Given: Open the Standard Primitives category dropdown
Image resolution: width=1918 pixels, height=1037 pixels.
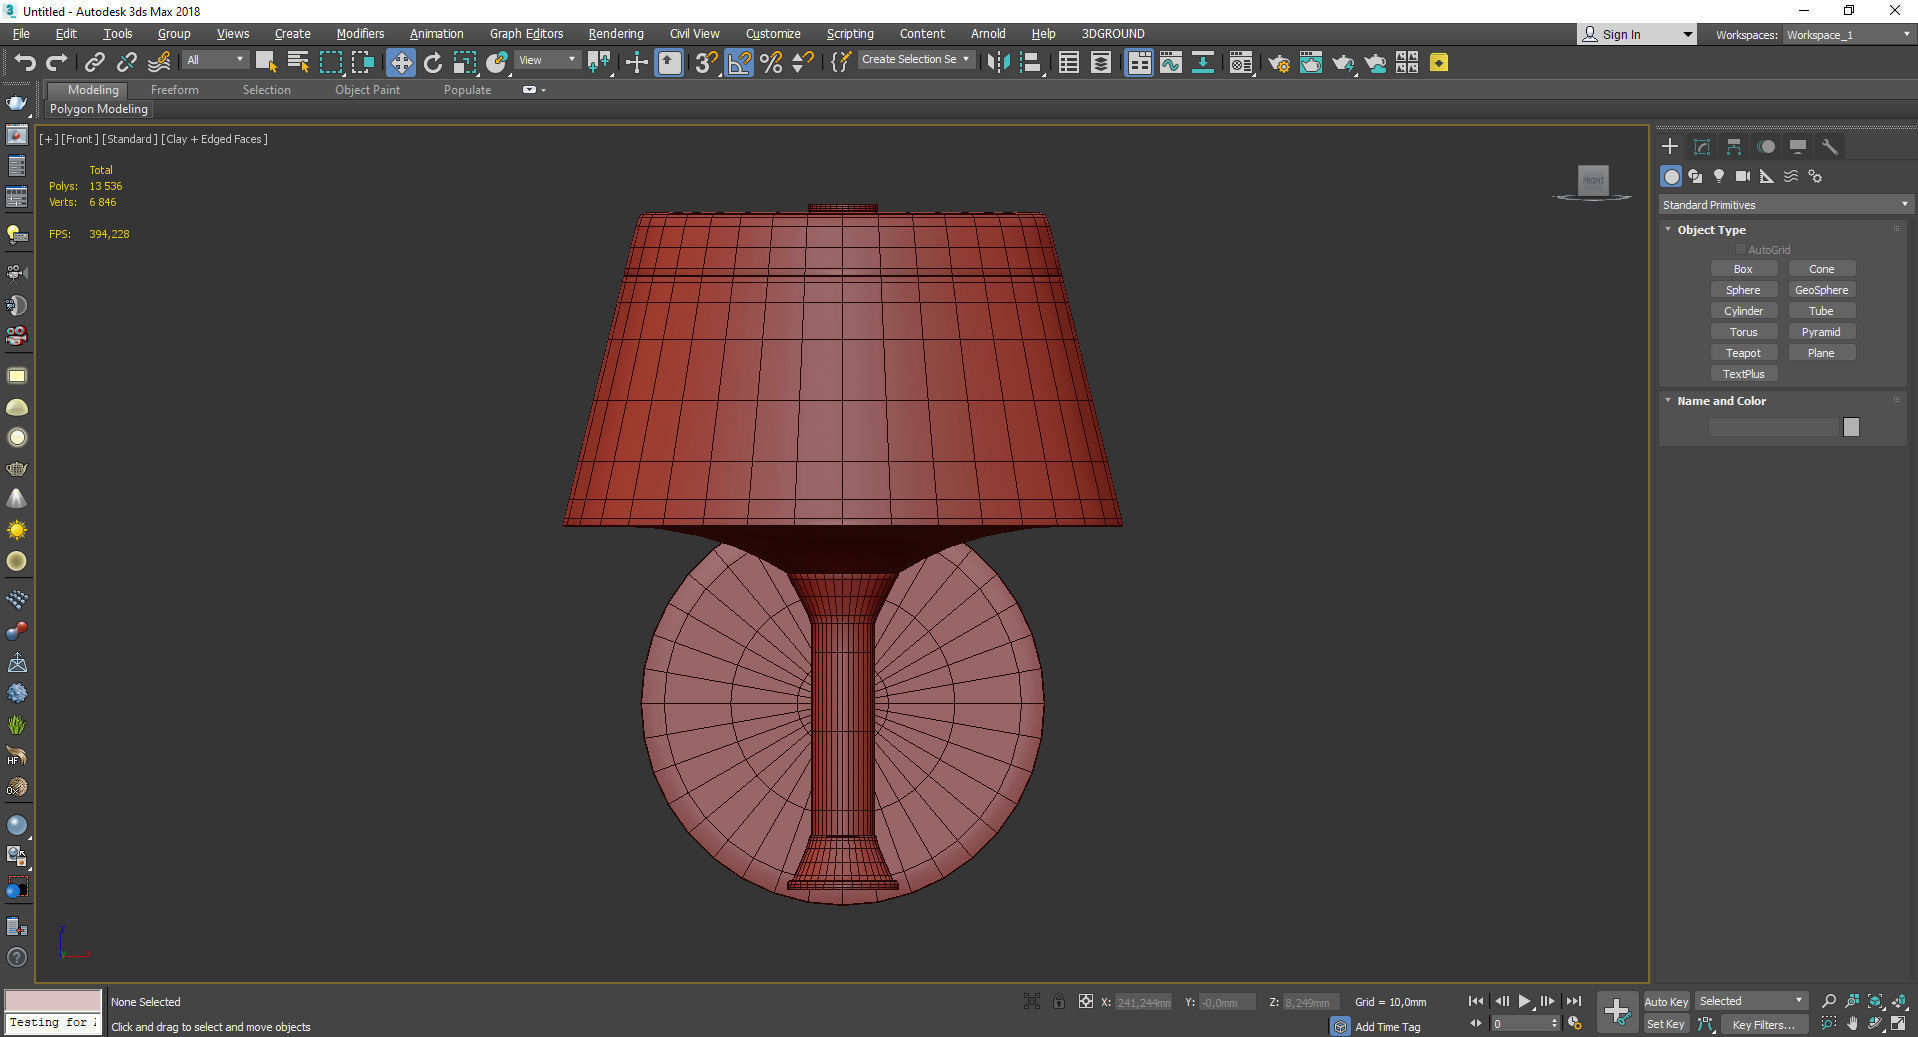Looking at the screenshot, I should (x=1785, y=205).
